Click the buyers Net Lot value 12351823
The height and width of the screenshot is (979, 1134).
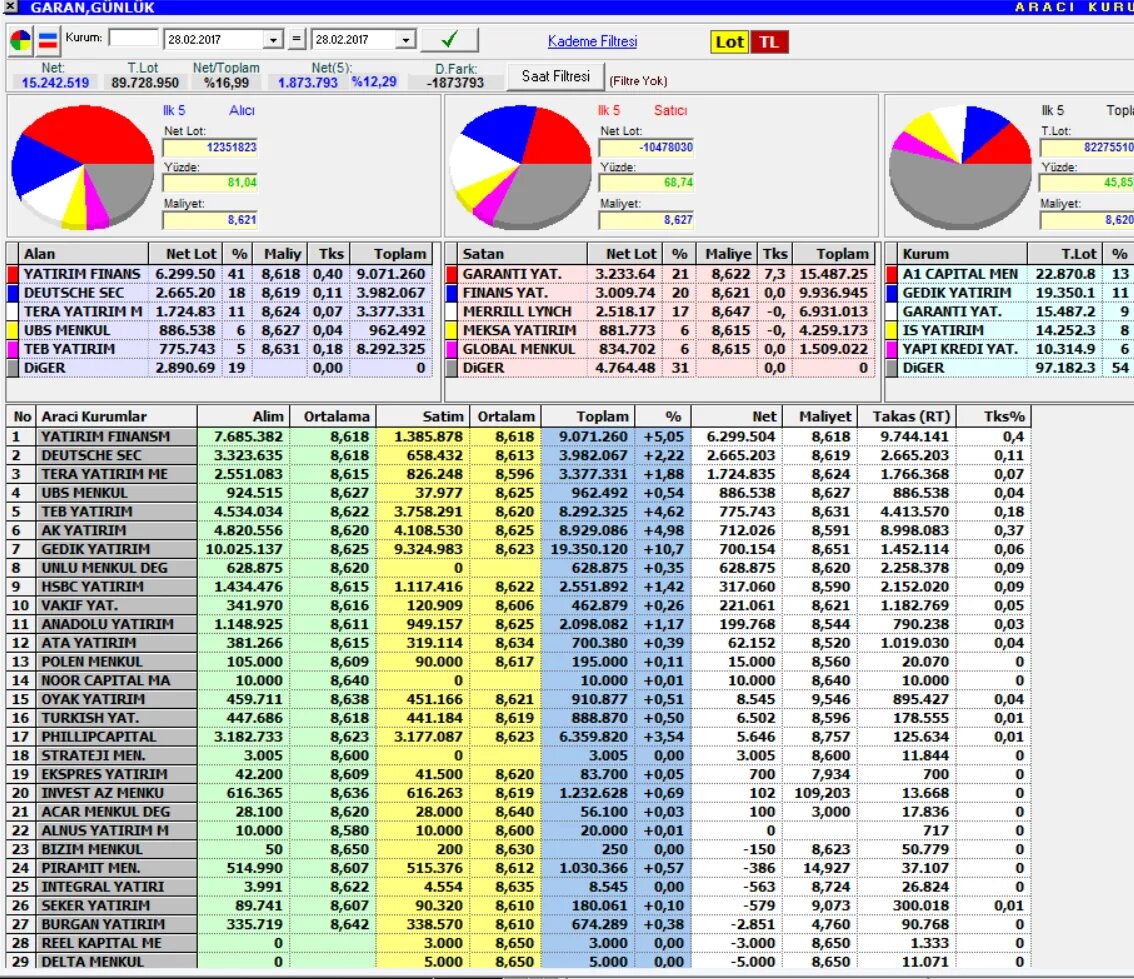tap(210, 148)
